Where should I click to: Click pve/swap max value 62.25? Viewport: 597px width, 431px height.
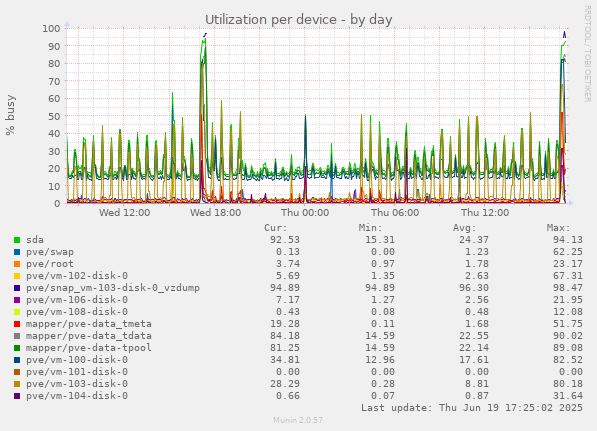tap(568, 252)
